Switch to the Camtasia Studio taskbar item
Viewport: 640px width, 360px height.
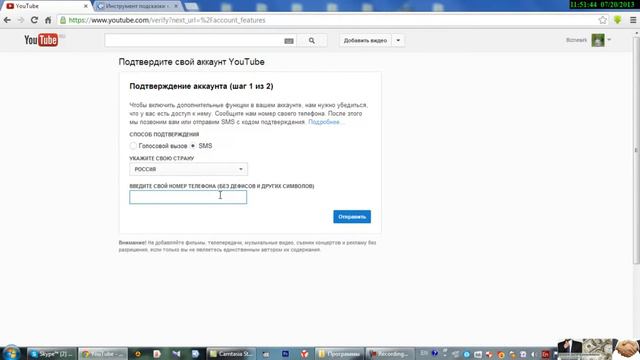pyautogui.click(x=232, y=354)
